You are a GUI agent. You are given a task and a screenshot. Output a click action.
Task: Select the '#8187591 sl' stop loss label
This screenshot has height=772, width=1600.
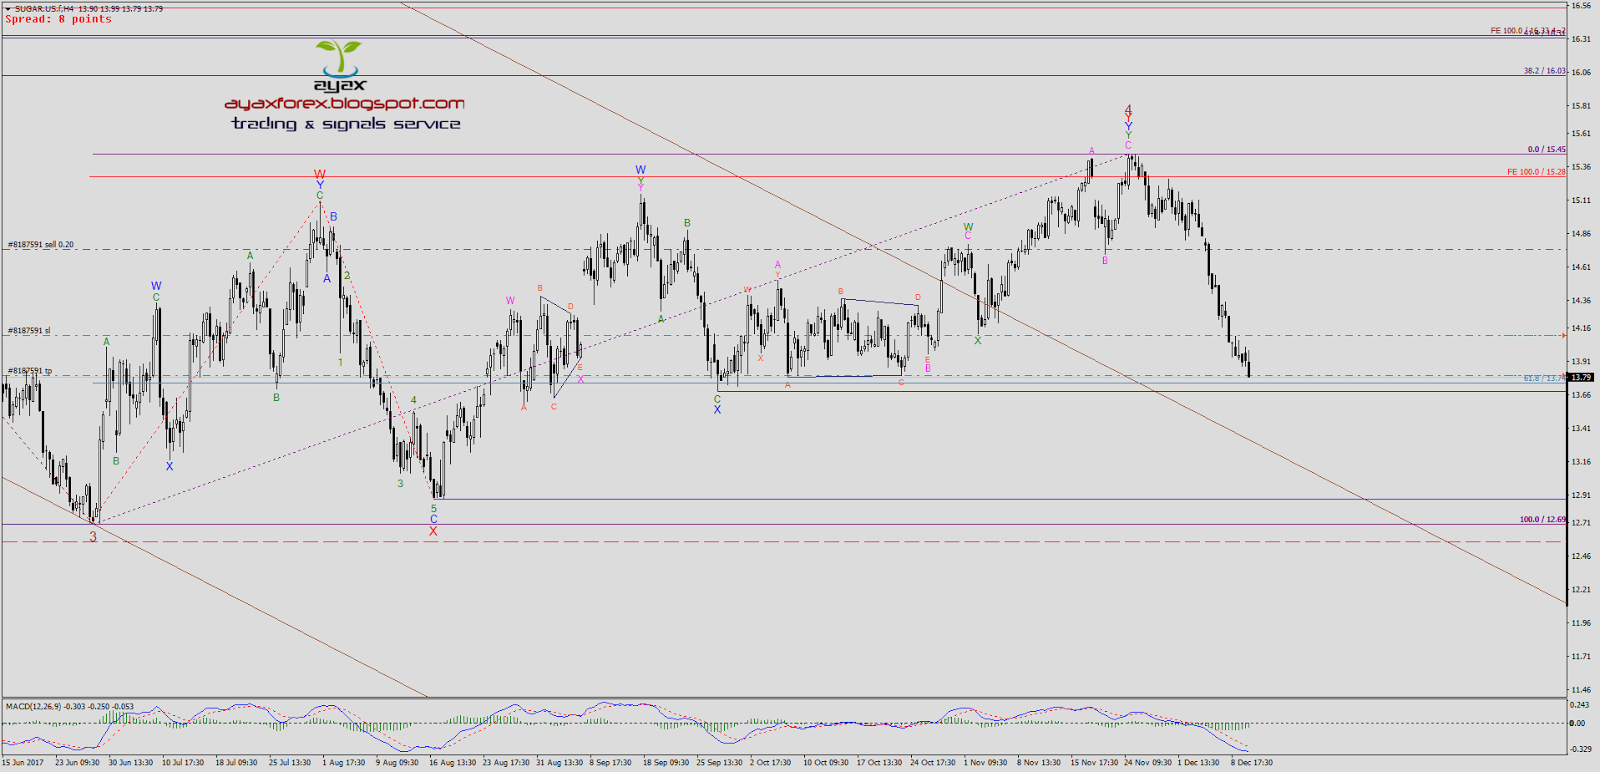[x=29, y=331]
